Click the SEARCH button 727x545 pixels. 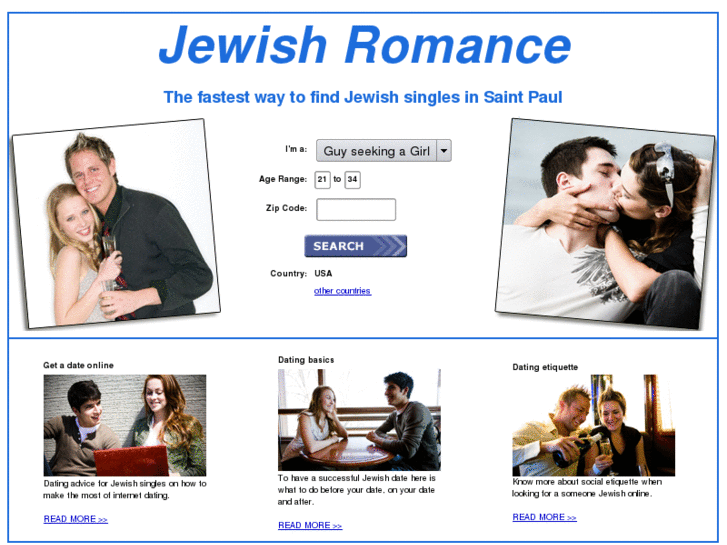tap(356, 246)
